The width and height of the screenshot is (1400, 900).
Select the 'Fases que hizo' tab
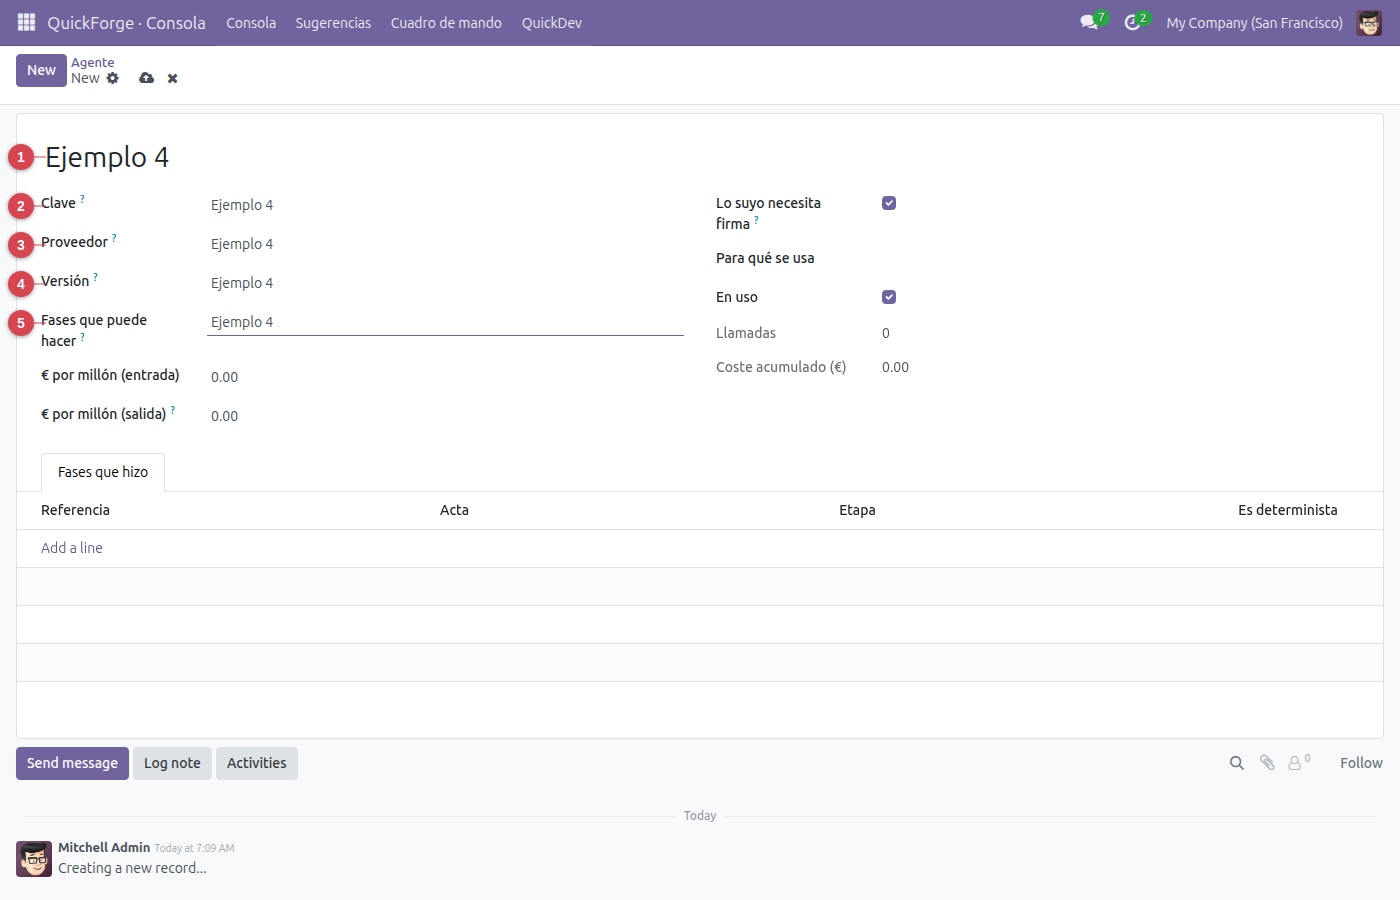[103, 472]
